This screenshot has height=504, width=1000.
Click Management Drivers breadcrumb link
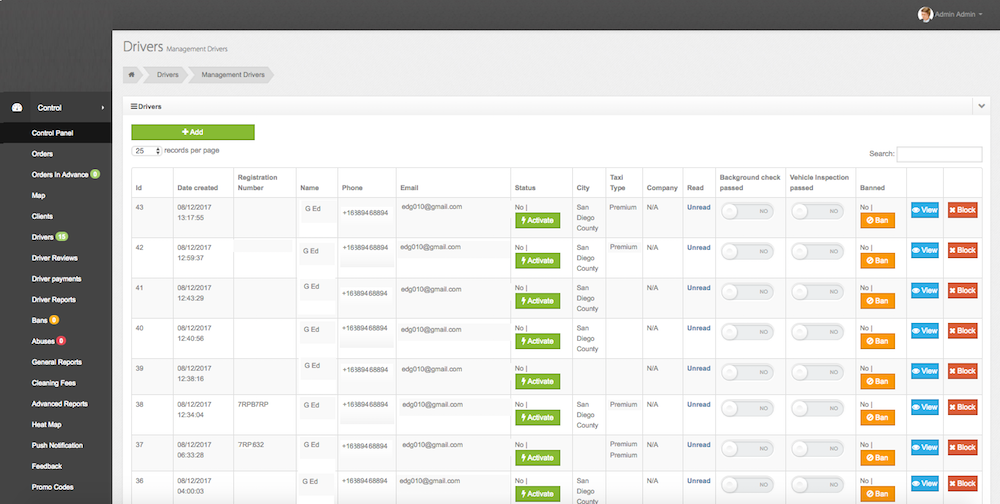click(x=233, y=75)
